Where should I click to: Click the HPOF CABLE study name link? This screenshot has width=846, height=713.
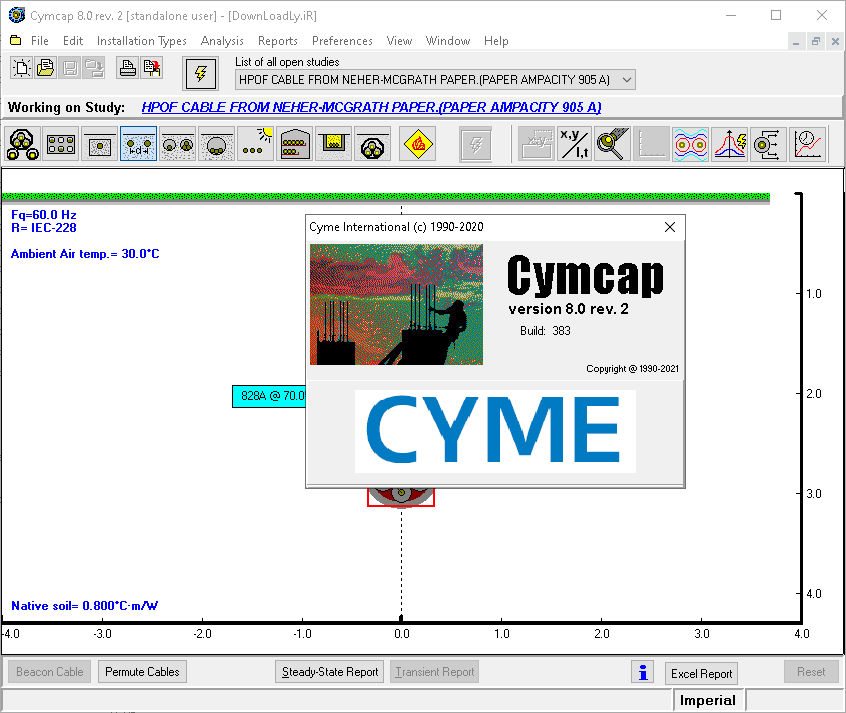(x=371, y=107)
